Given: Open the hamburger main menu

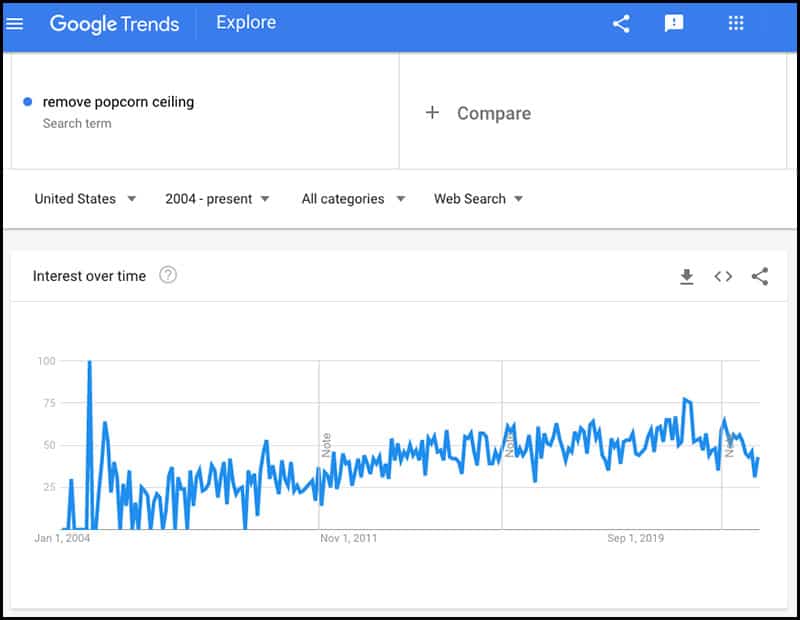Looking at the screenshot, I should coord(14,23).
